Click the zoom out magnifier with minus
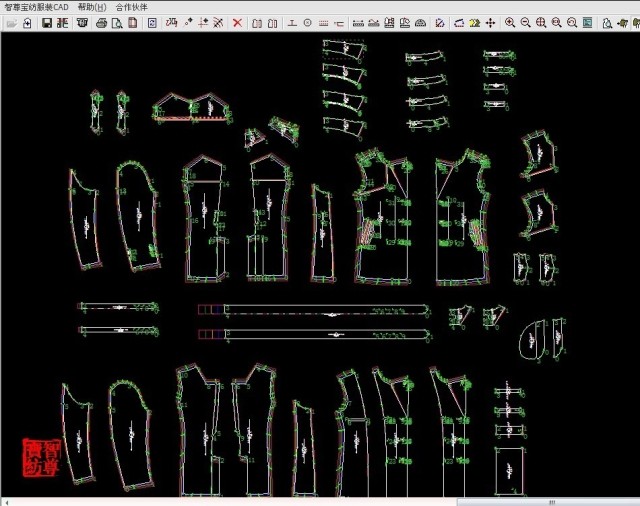This screenshot has height=506, width=640. [x=526, y=22]
